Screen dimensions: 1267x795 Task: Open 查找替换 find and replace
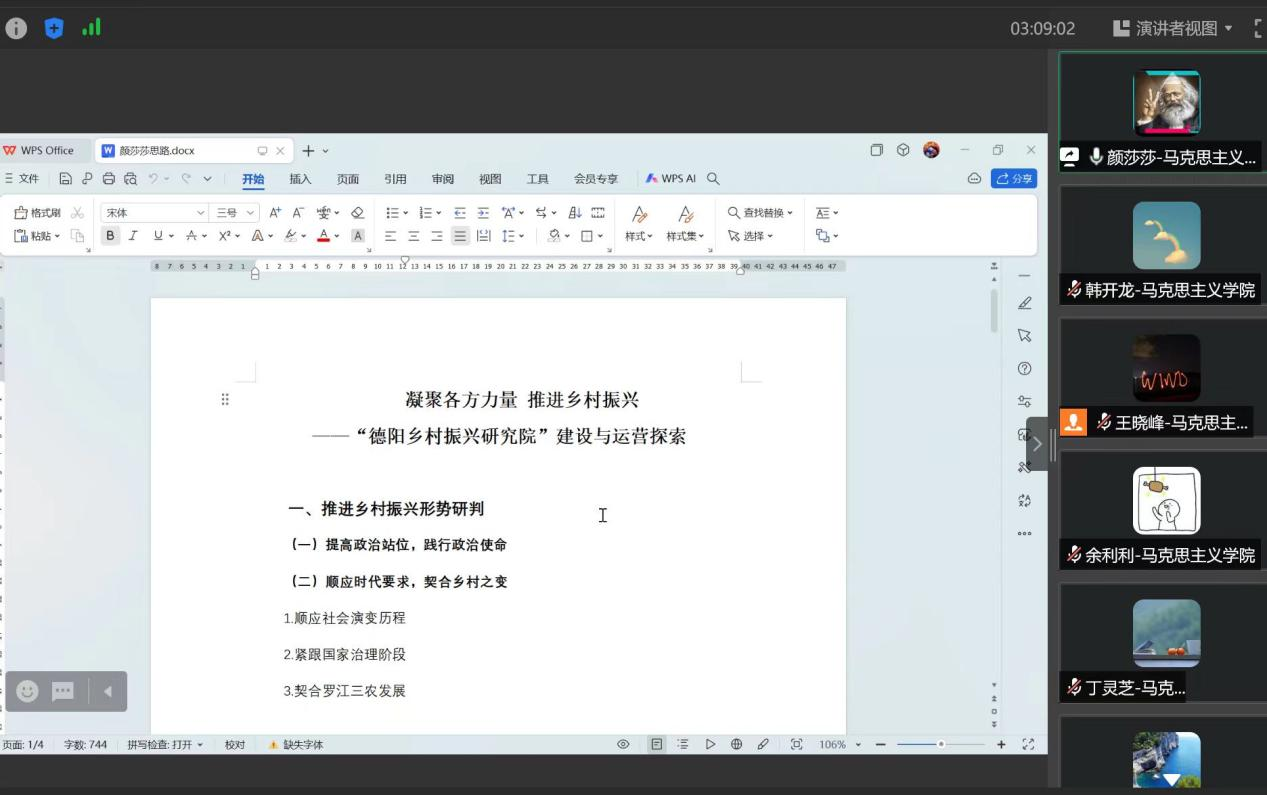[x=760, y=213]
